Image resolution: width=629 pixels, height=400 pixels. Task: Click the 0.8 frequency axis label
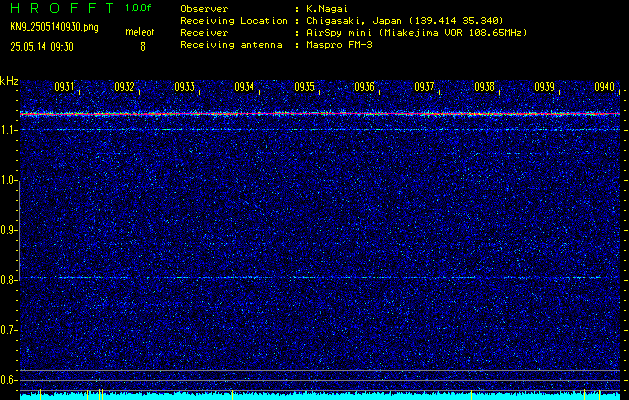pos(7,280)
